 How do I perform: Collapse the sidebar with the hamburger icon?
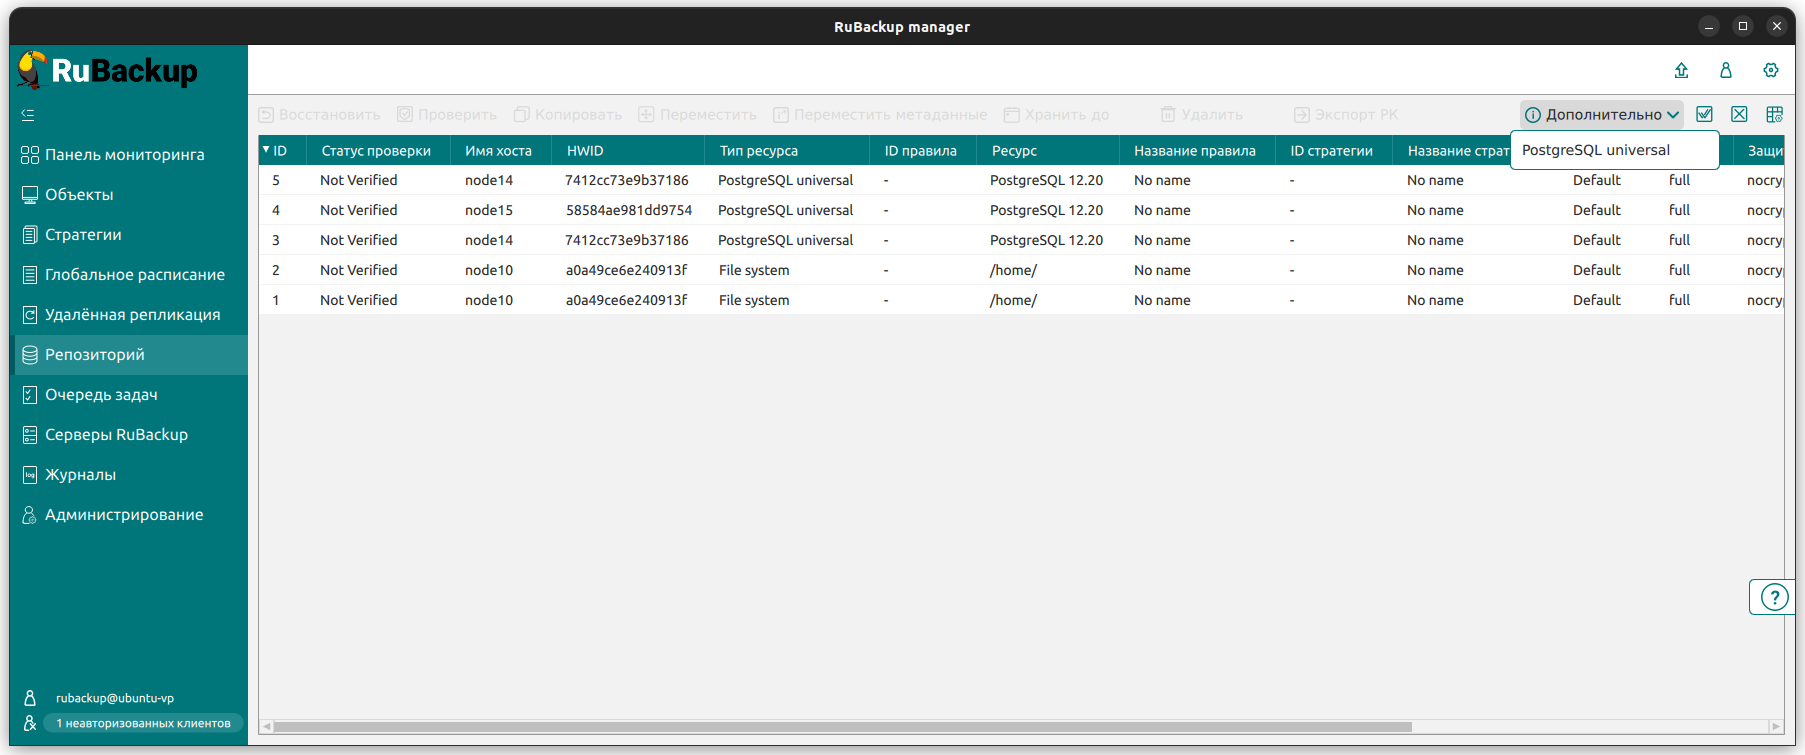pyautogui.click(x=28, y=115)
